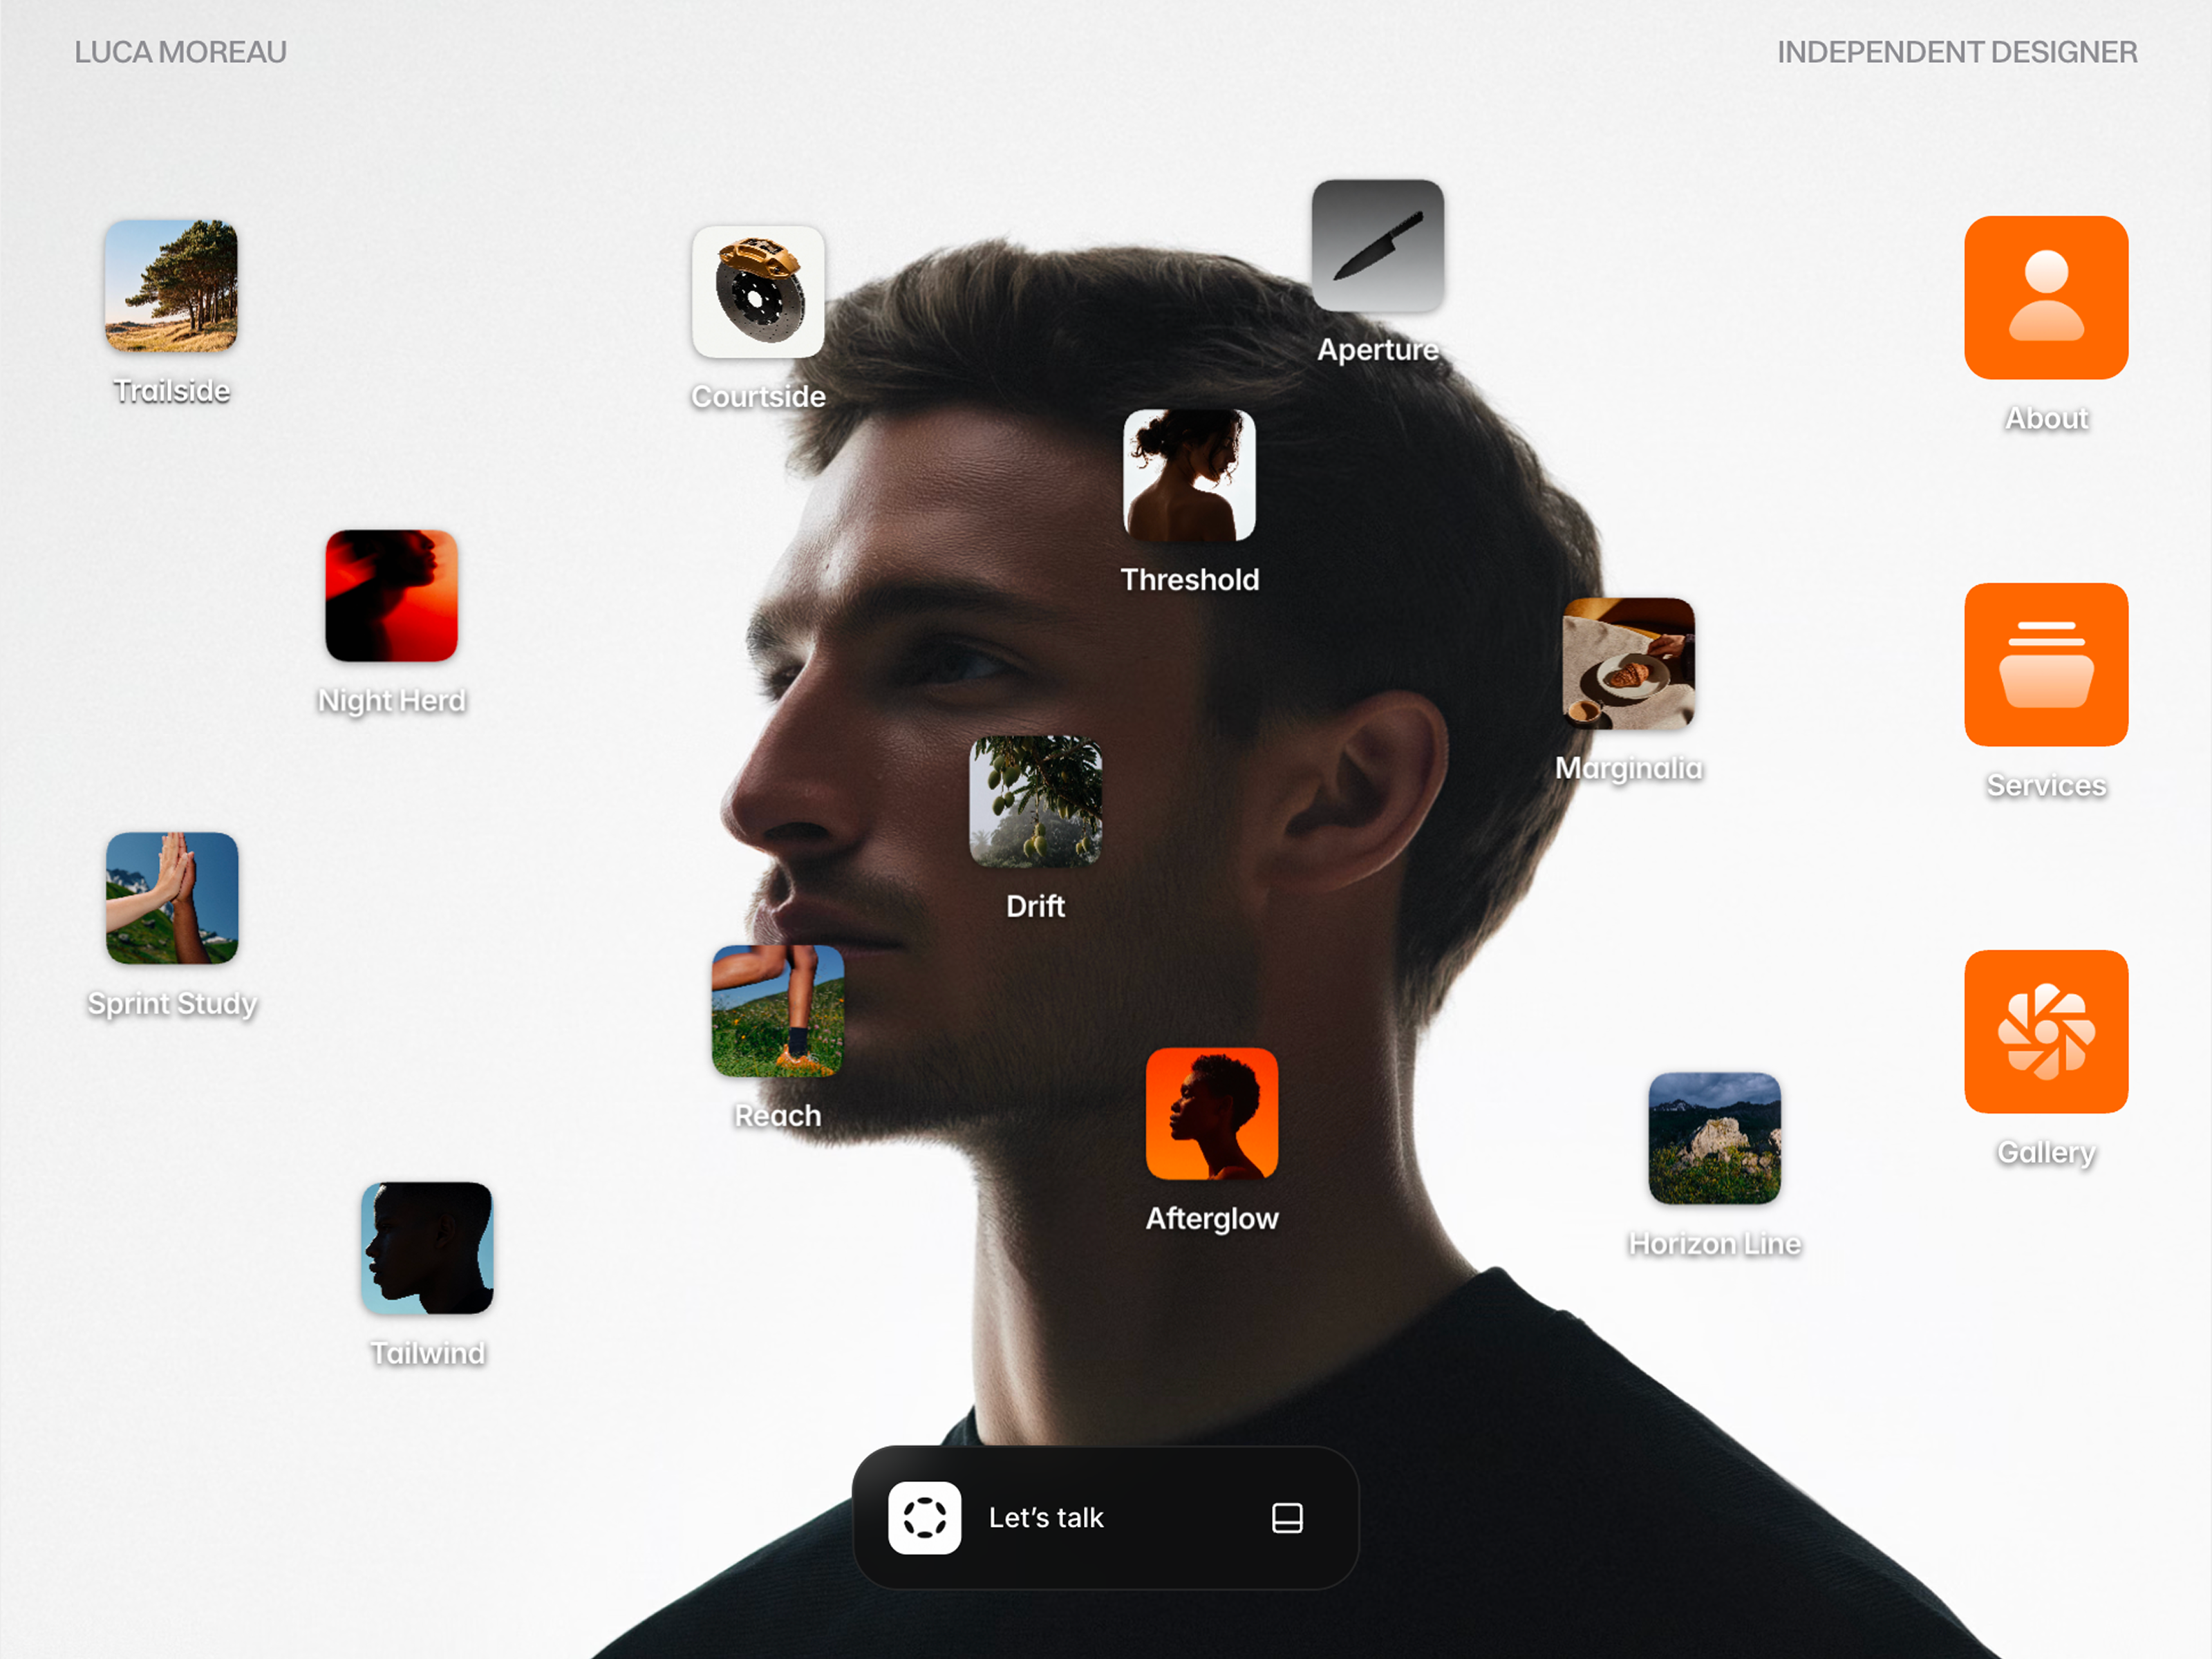2212x1659 pixels.
Task: Open the Night Herd red icon
Action: [391, 596]
